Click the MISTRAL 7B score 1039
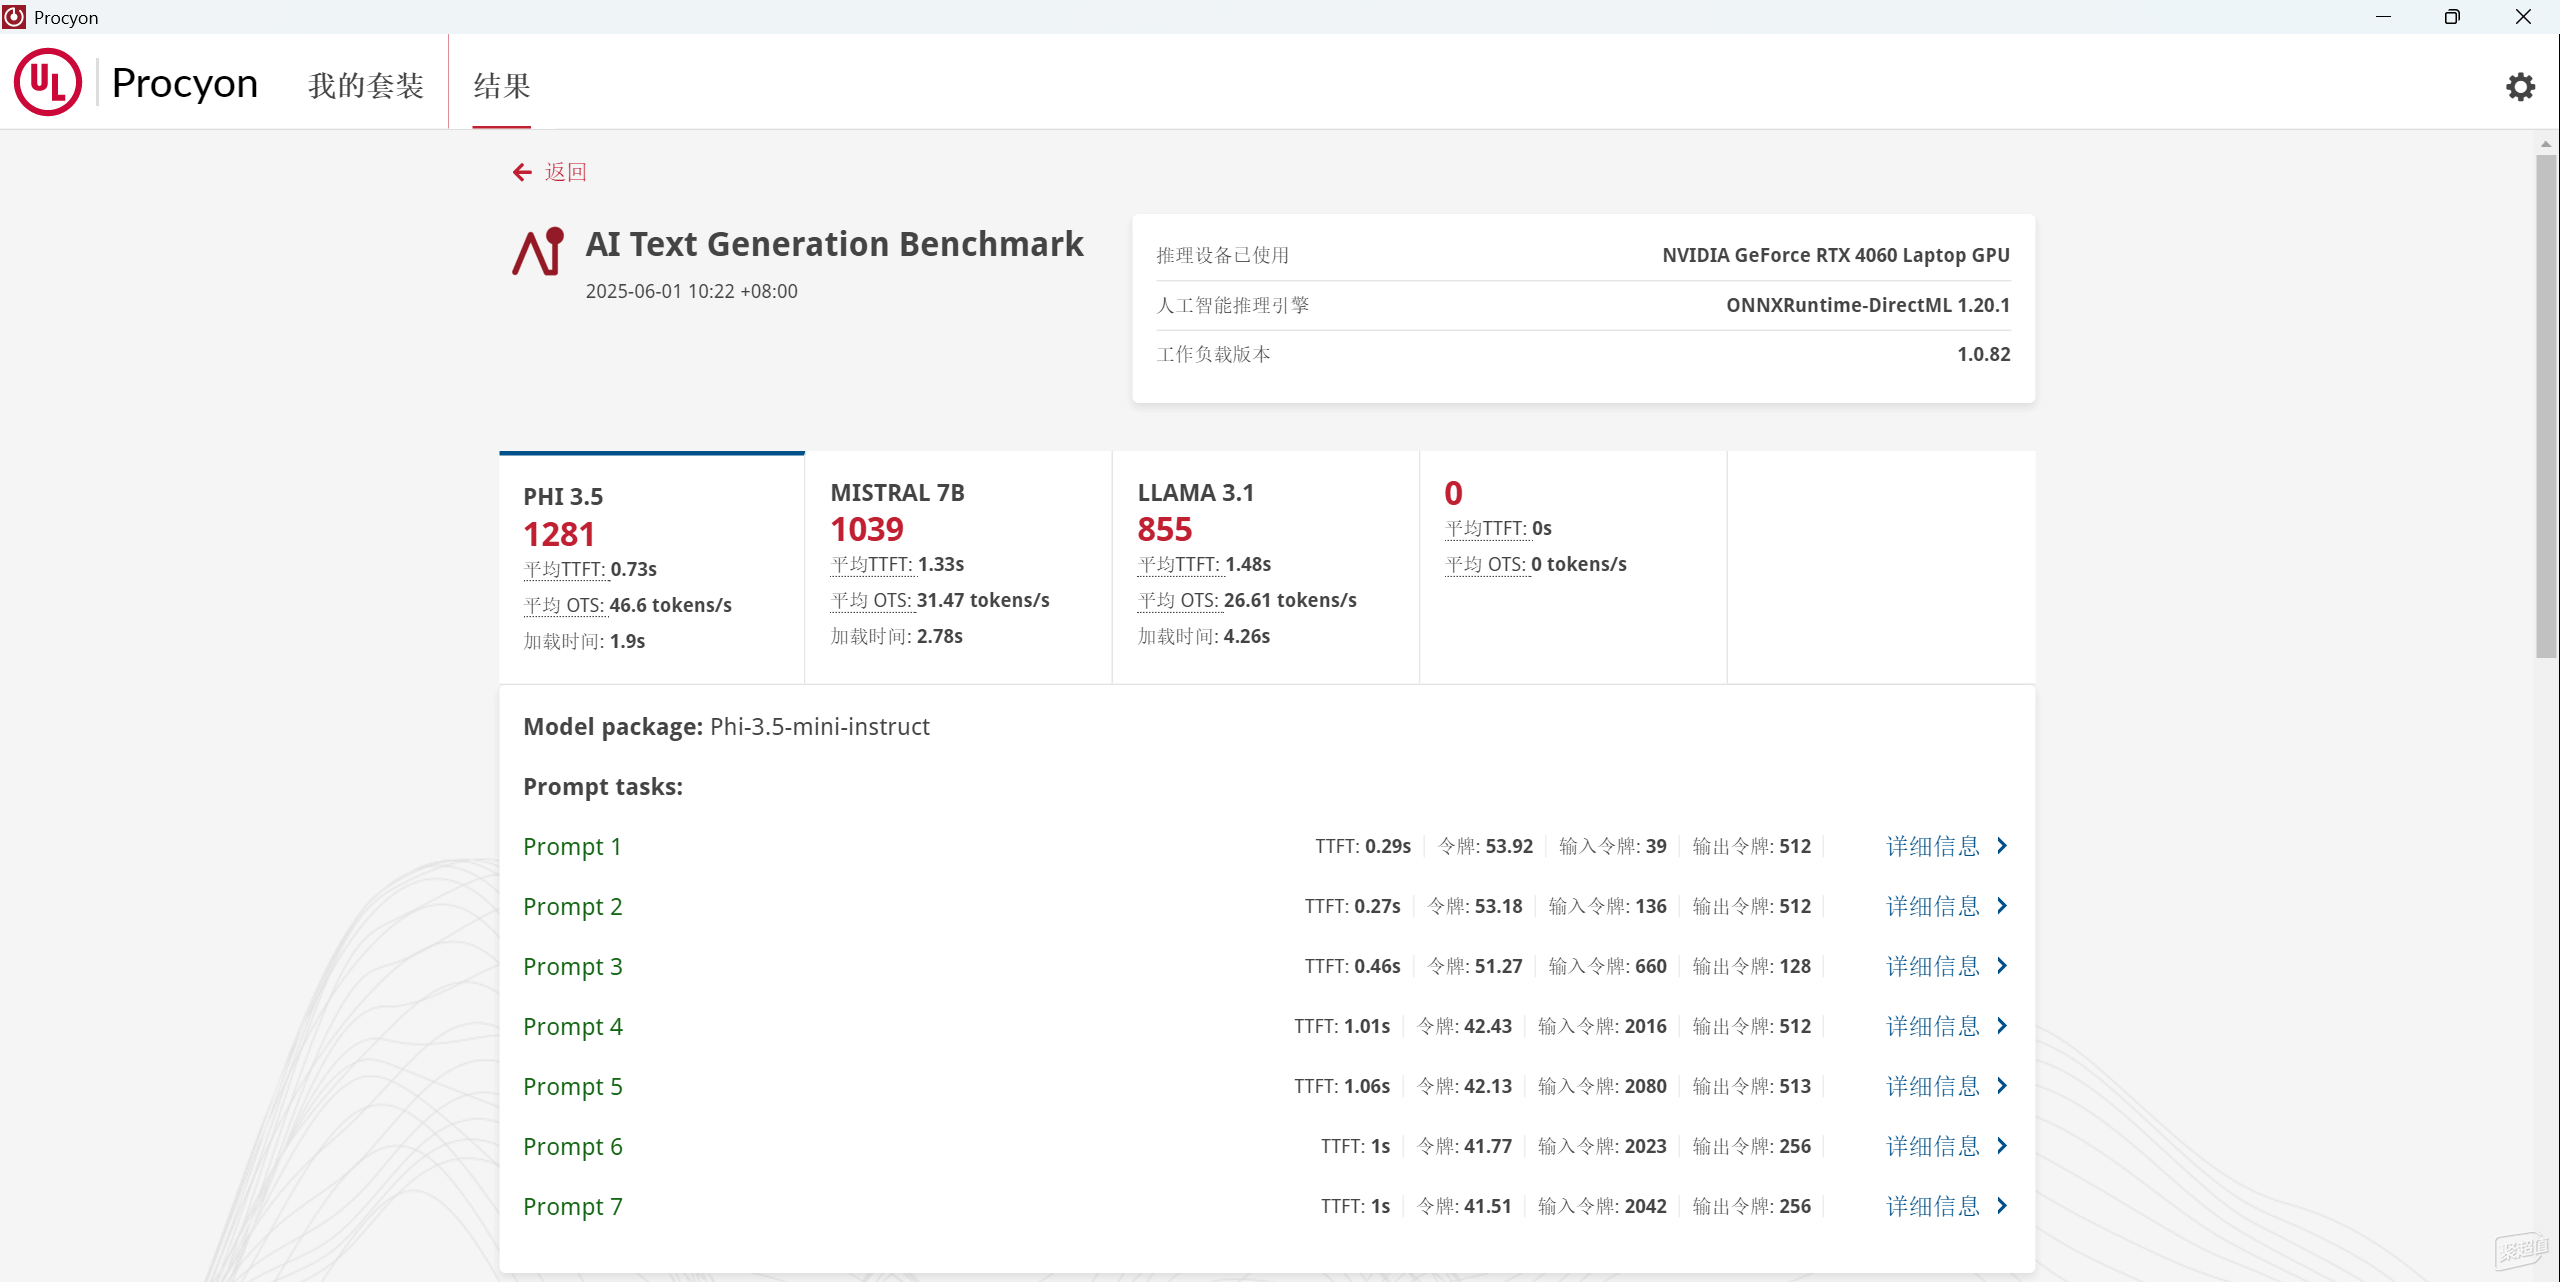This screenshot has height=1282, width=2560. click(867, 529)
